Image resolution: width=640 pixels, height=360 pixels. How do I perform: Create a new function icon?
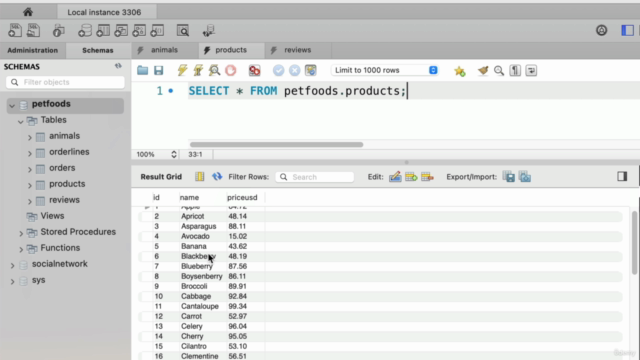tap(157, 31)
